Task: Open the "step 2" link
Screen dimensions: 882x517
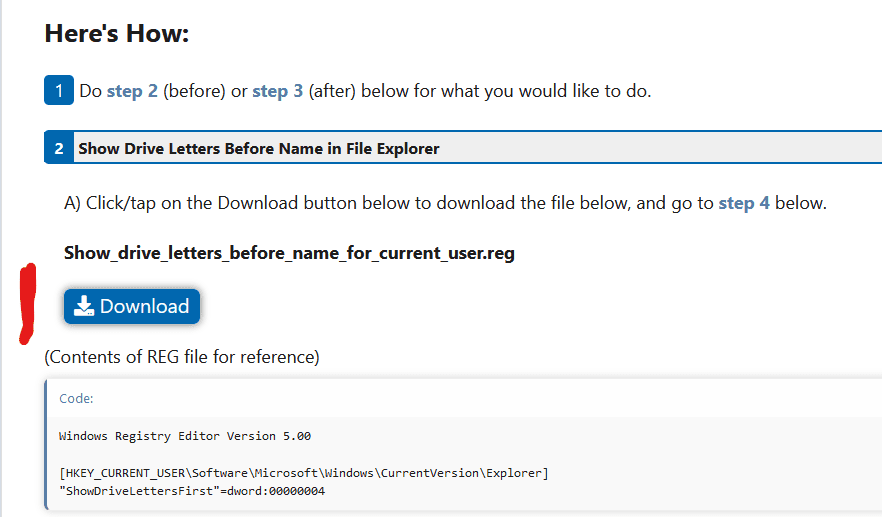Action: coord(132,91)
